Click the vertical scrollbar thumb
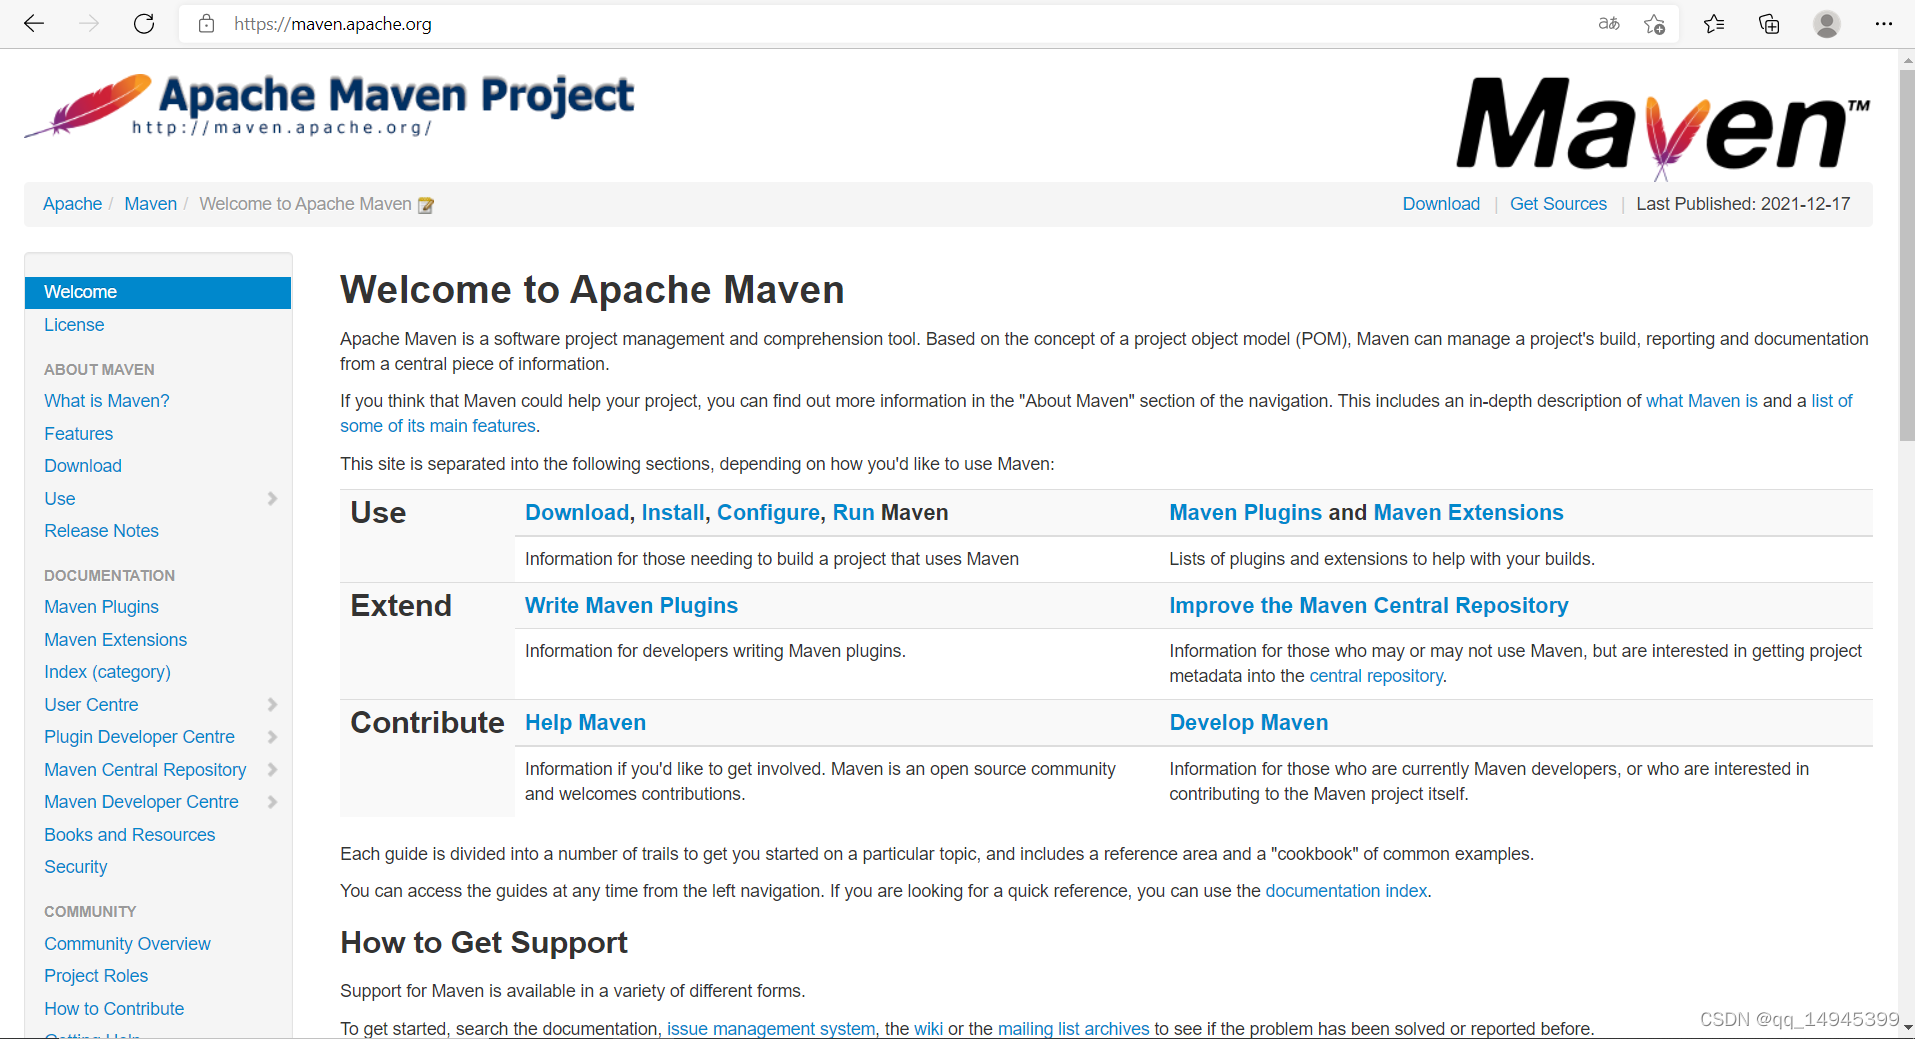 [1907, 255]
